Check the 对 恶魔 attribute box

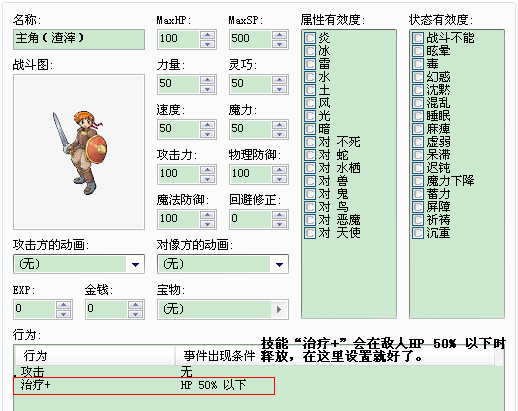pos(310,220)
